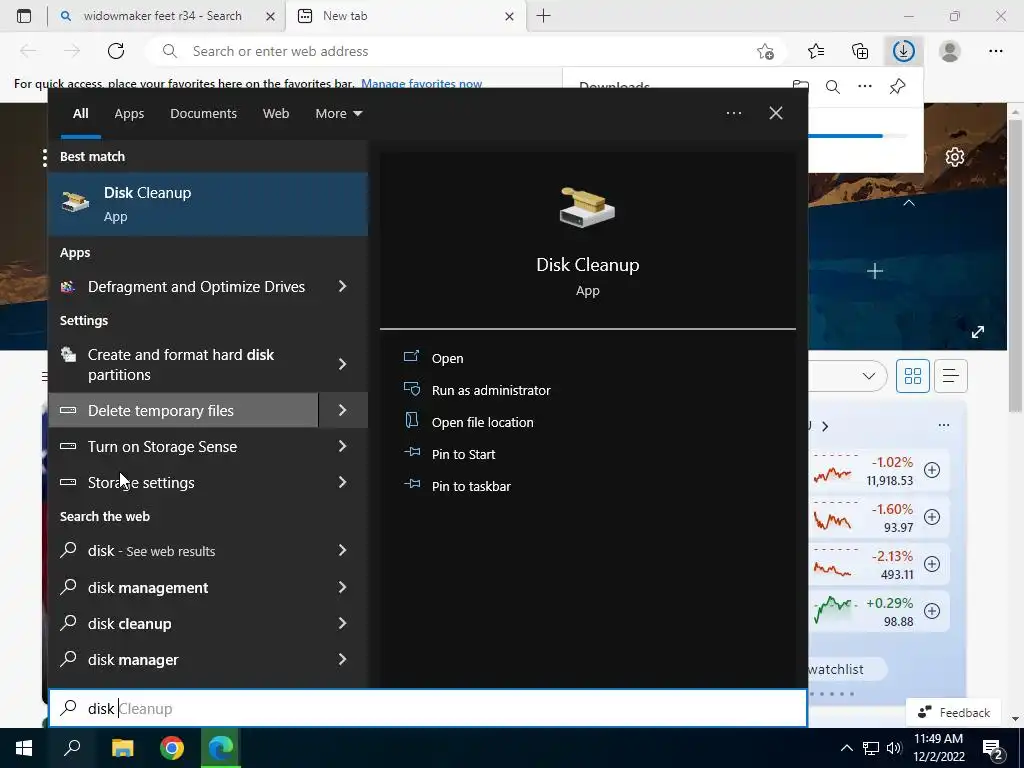Image resolution: width=1024 pixels, height=768 pixels.
Task: Click the Create and format hard disk partitions icon
Action: pos(68,355)
